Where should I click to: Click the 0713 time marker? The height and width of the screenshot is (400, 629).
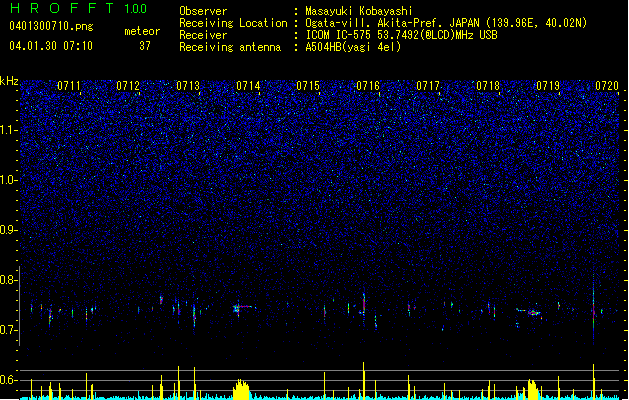188,86
